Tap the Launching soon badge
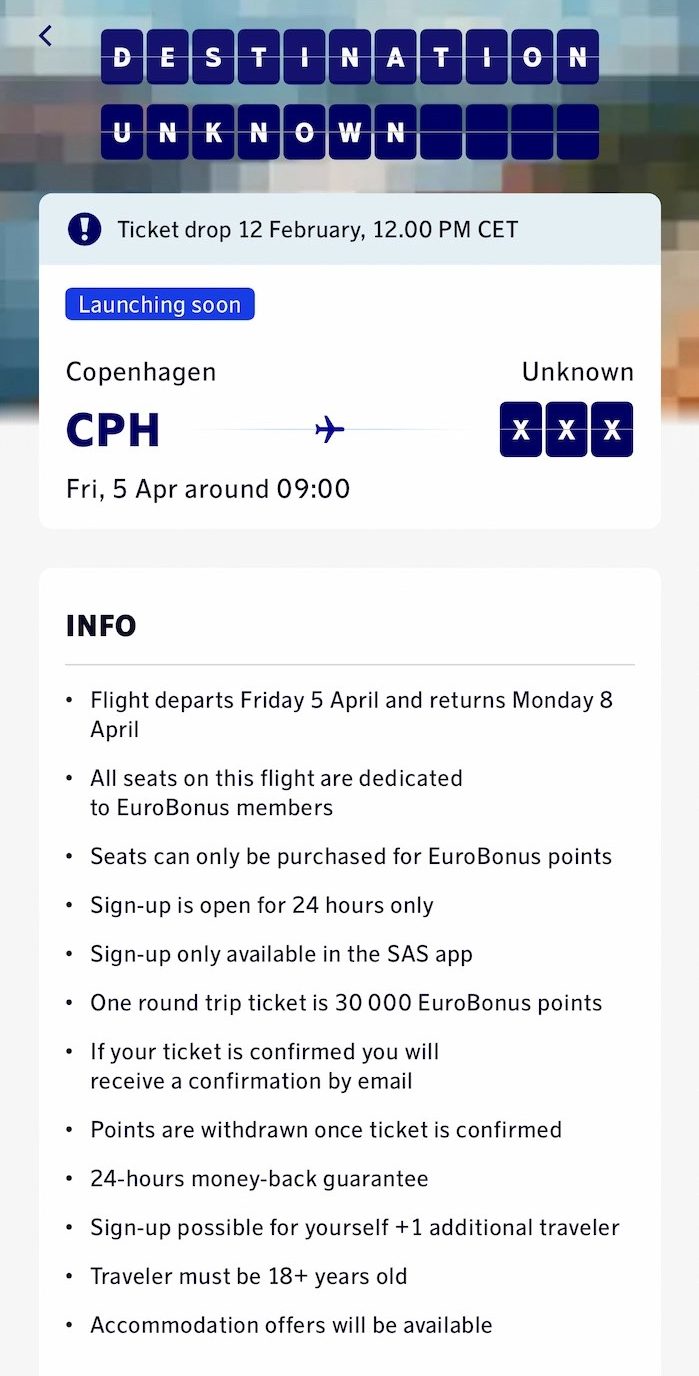Screen dimensions: 699x1376 [160, 304]
